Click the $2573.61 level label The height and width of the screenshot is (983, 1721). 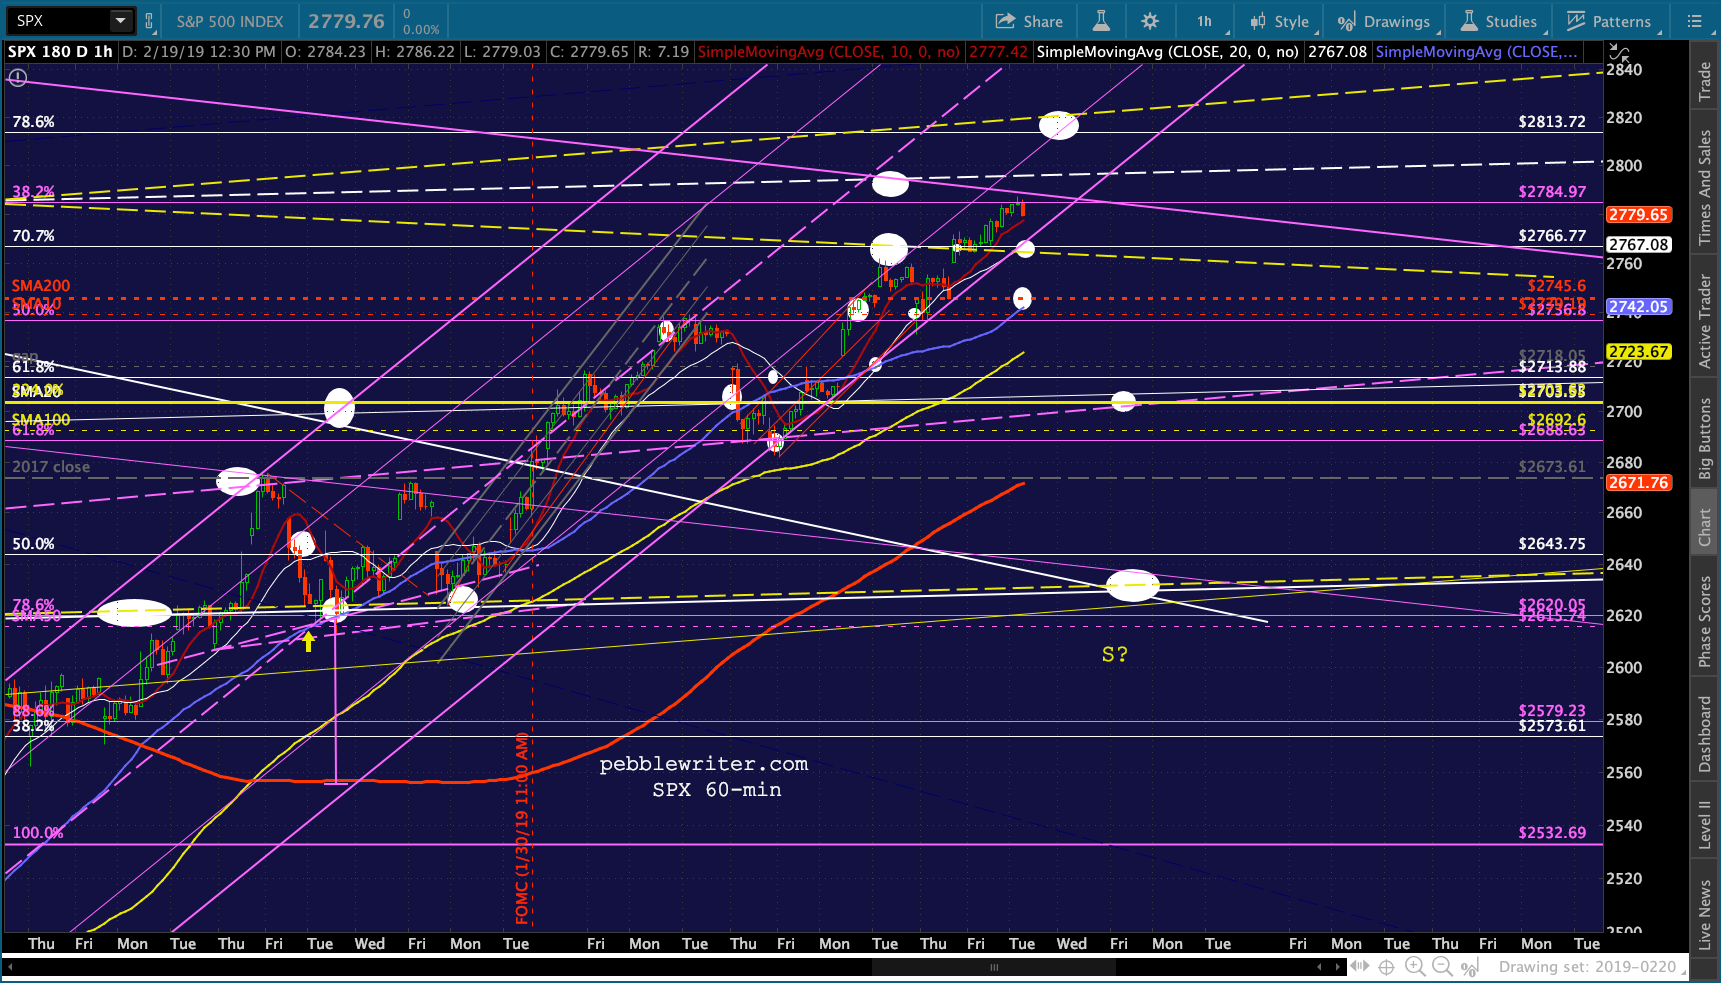[1552, 726]
